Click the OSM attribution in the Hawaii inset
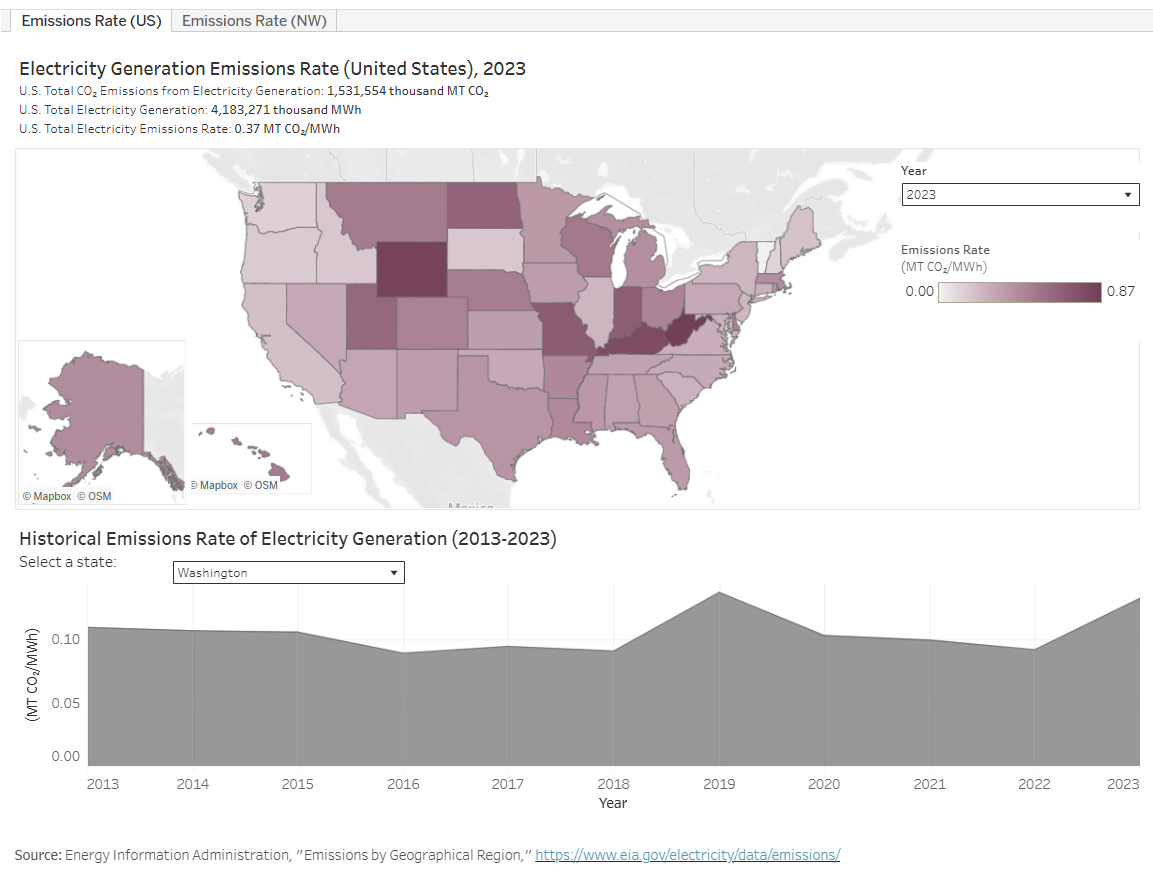 pos(261,485)
